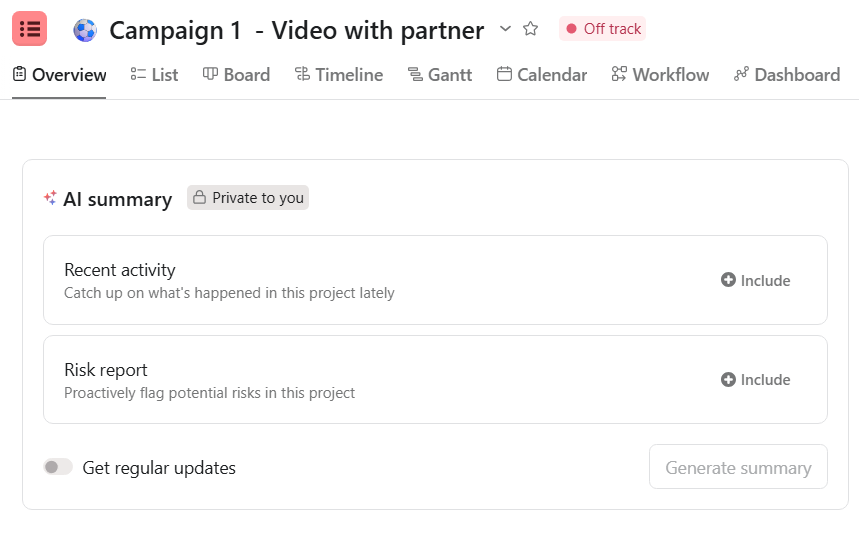Click the plus icon for Risk report
The height and width of the screenshot is (543, 859).
point(728,379)
